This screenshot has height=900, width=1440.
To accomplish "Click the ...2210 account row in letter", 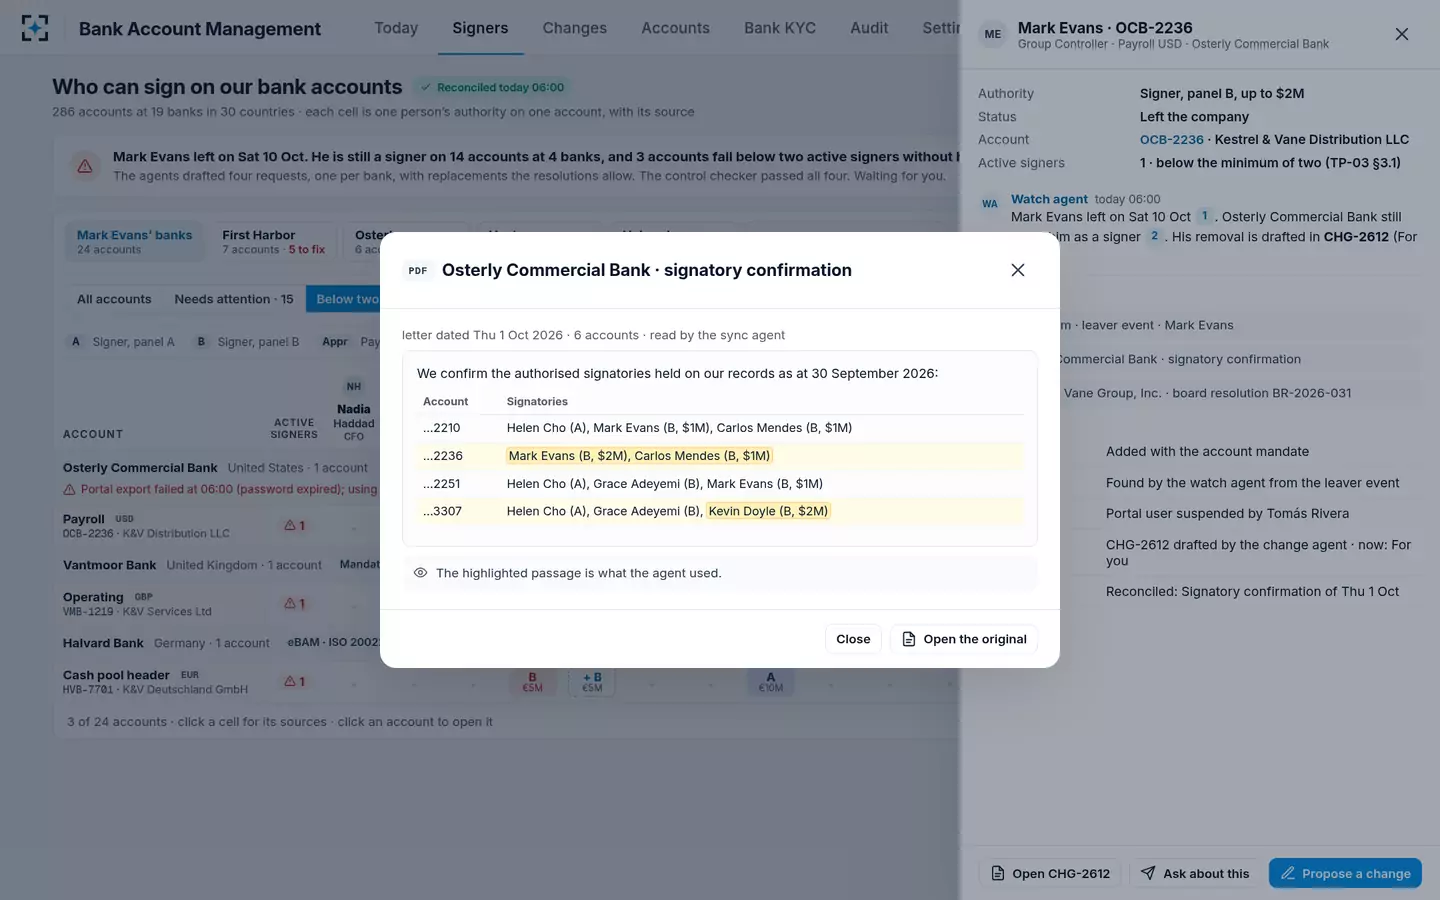I will 720,427.
